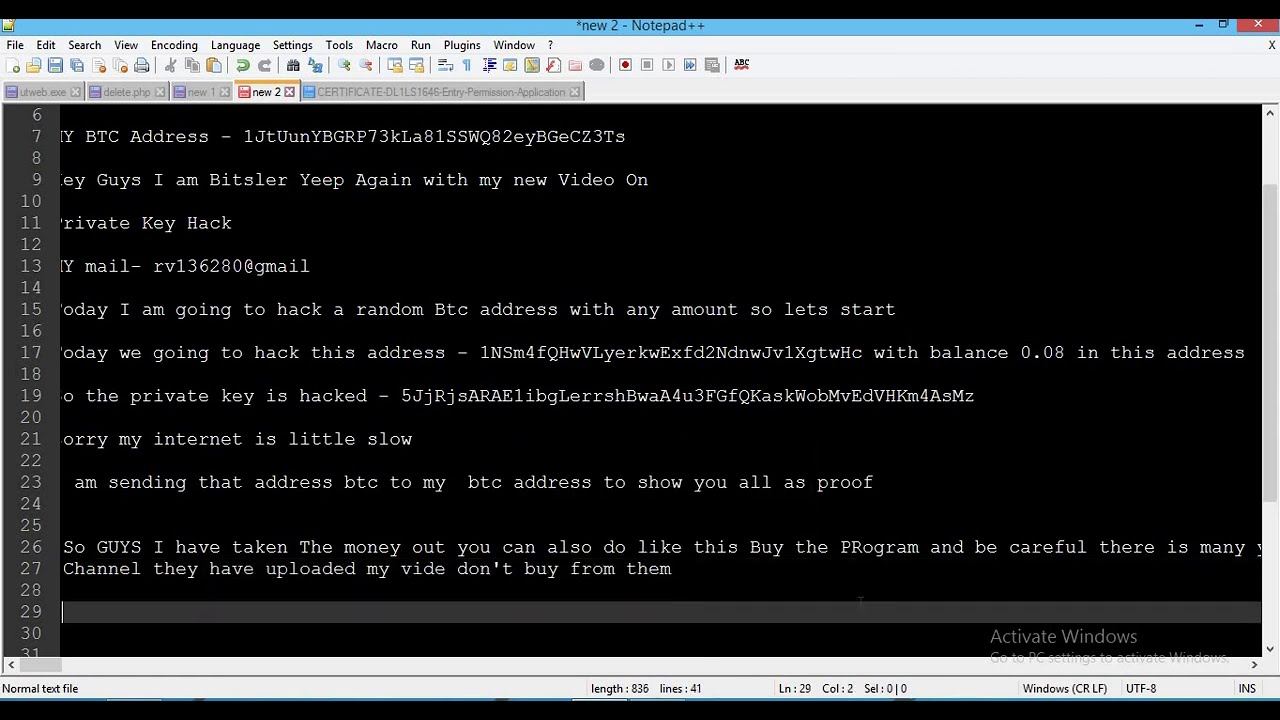
Task: Zoom in on the text
Action: [344, 65]
